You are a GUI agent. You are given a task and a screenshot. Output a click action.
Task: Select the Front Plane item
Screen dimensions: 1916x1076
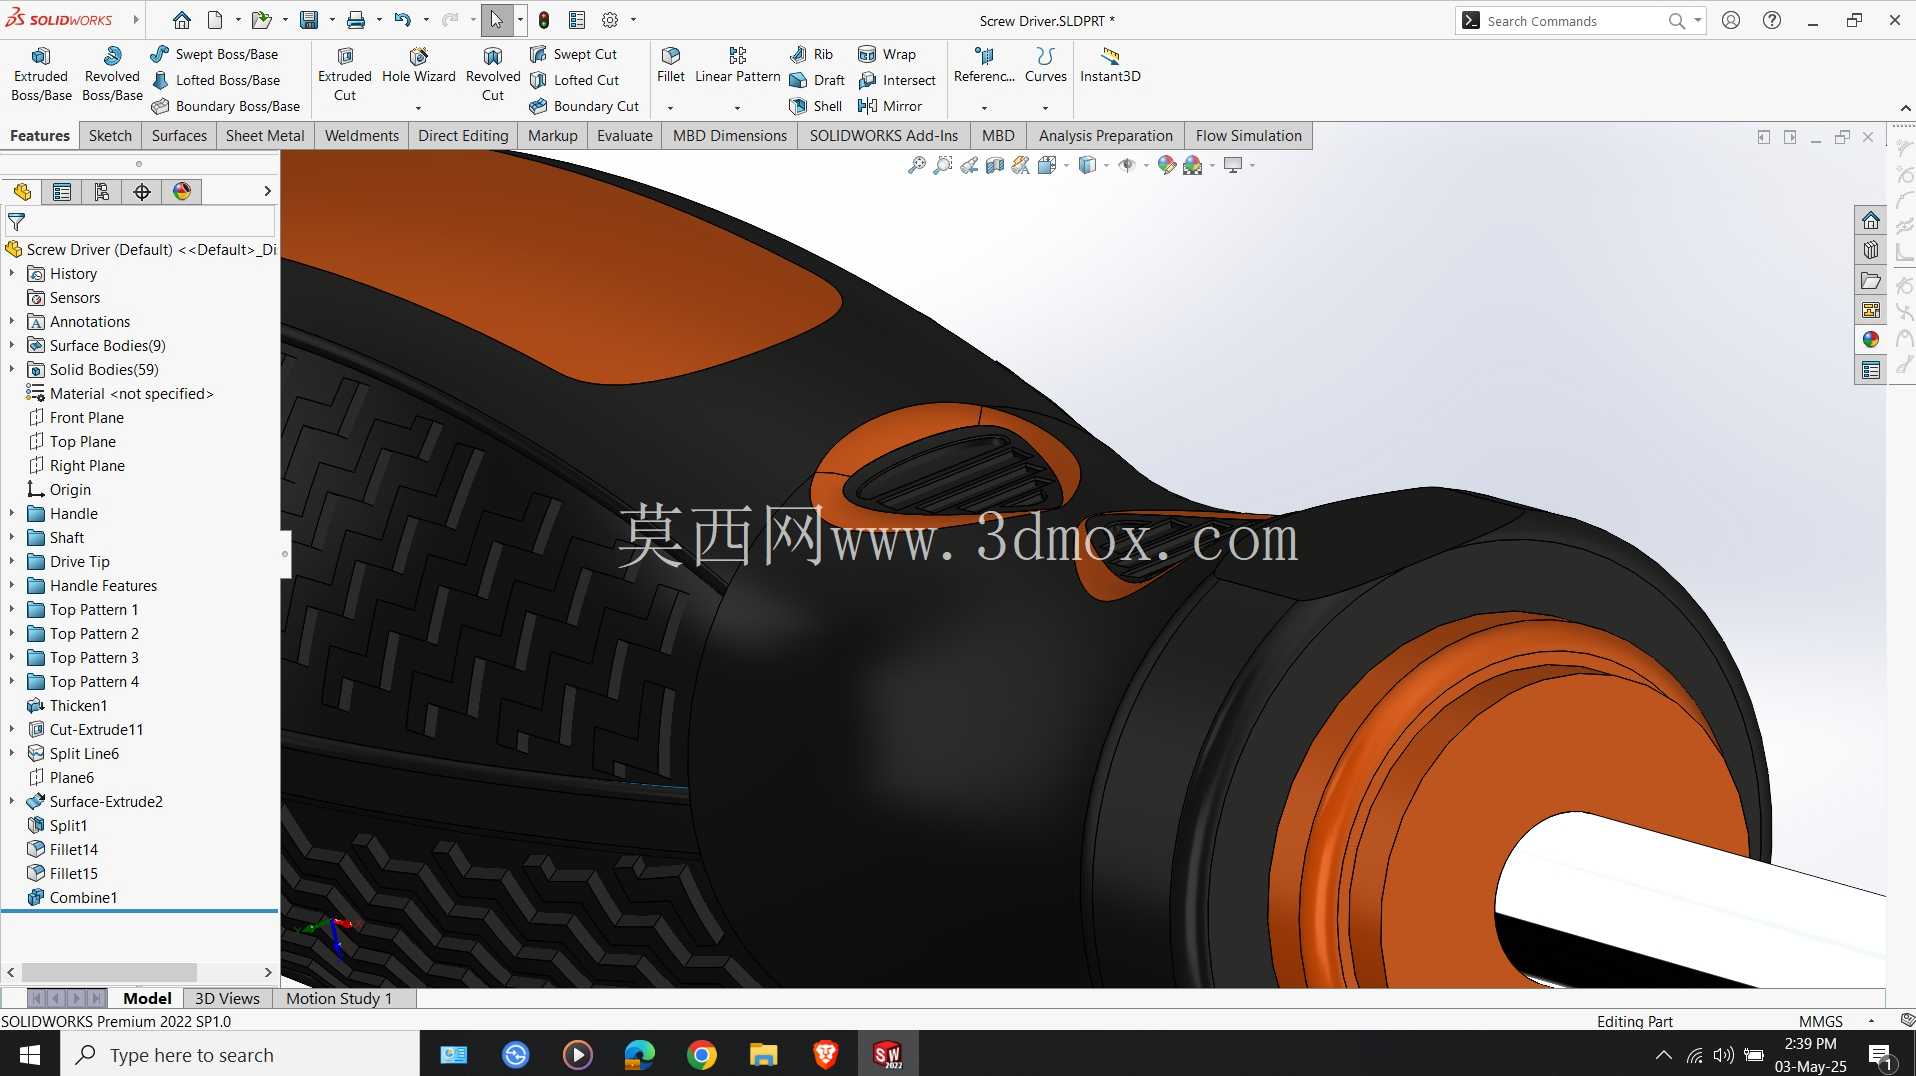click(86, 417)
